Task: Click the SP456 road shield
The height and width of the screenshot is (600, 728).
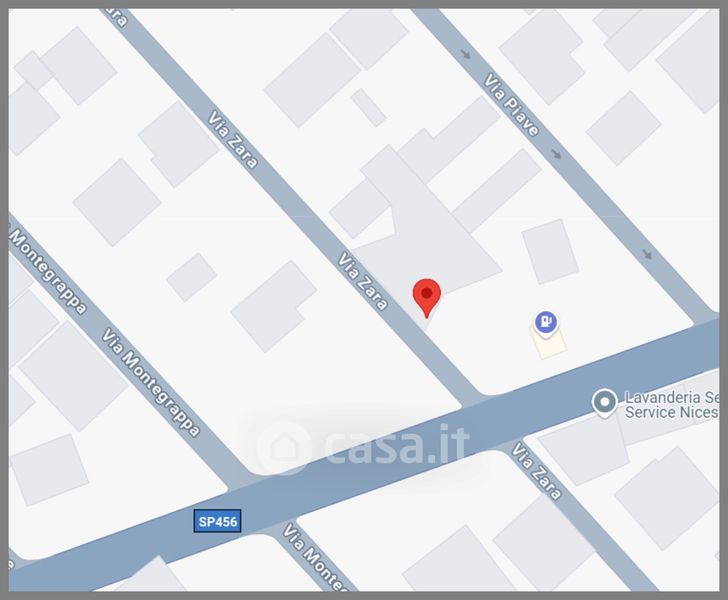Action: coord(217,521)
